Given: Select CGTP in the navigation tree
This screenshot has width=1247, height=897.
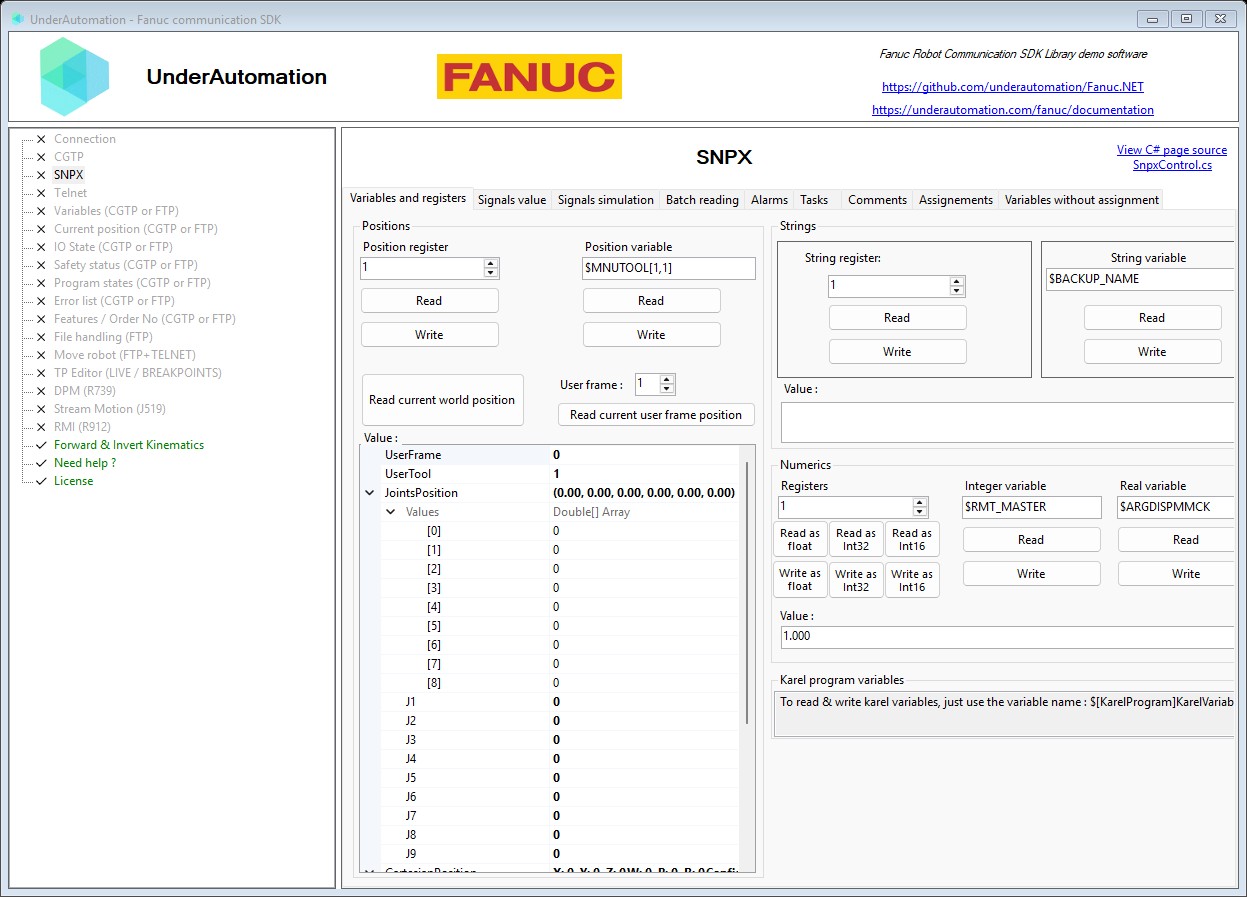Looking at the screenshot, I should pos(69,157).
